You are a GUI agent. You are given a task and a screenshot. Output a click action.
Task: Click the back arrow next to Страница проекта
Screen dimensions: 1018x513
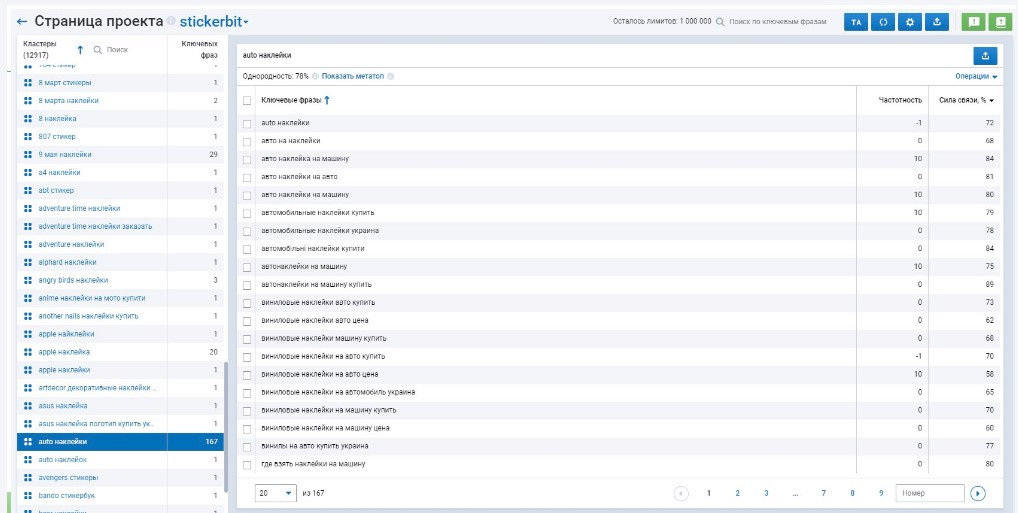tap(21, 21)
